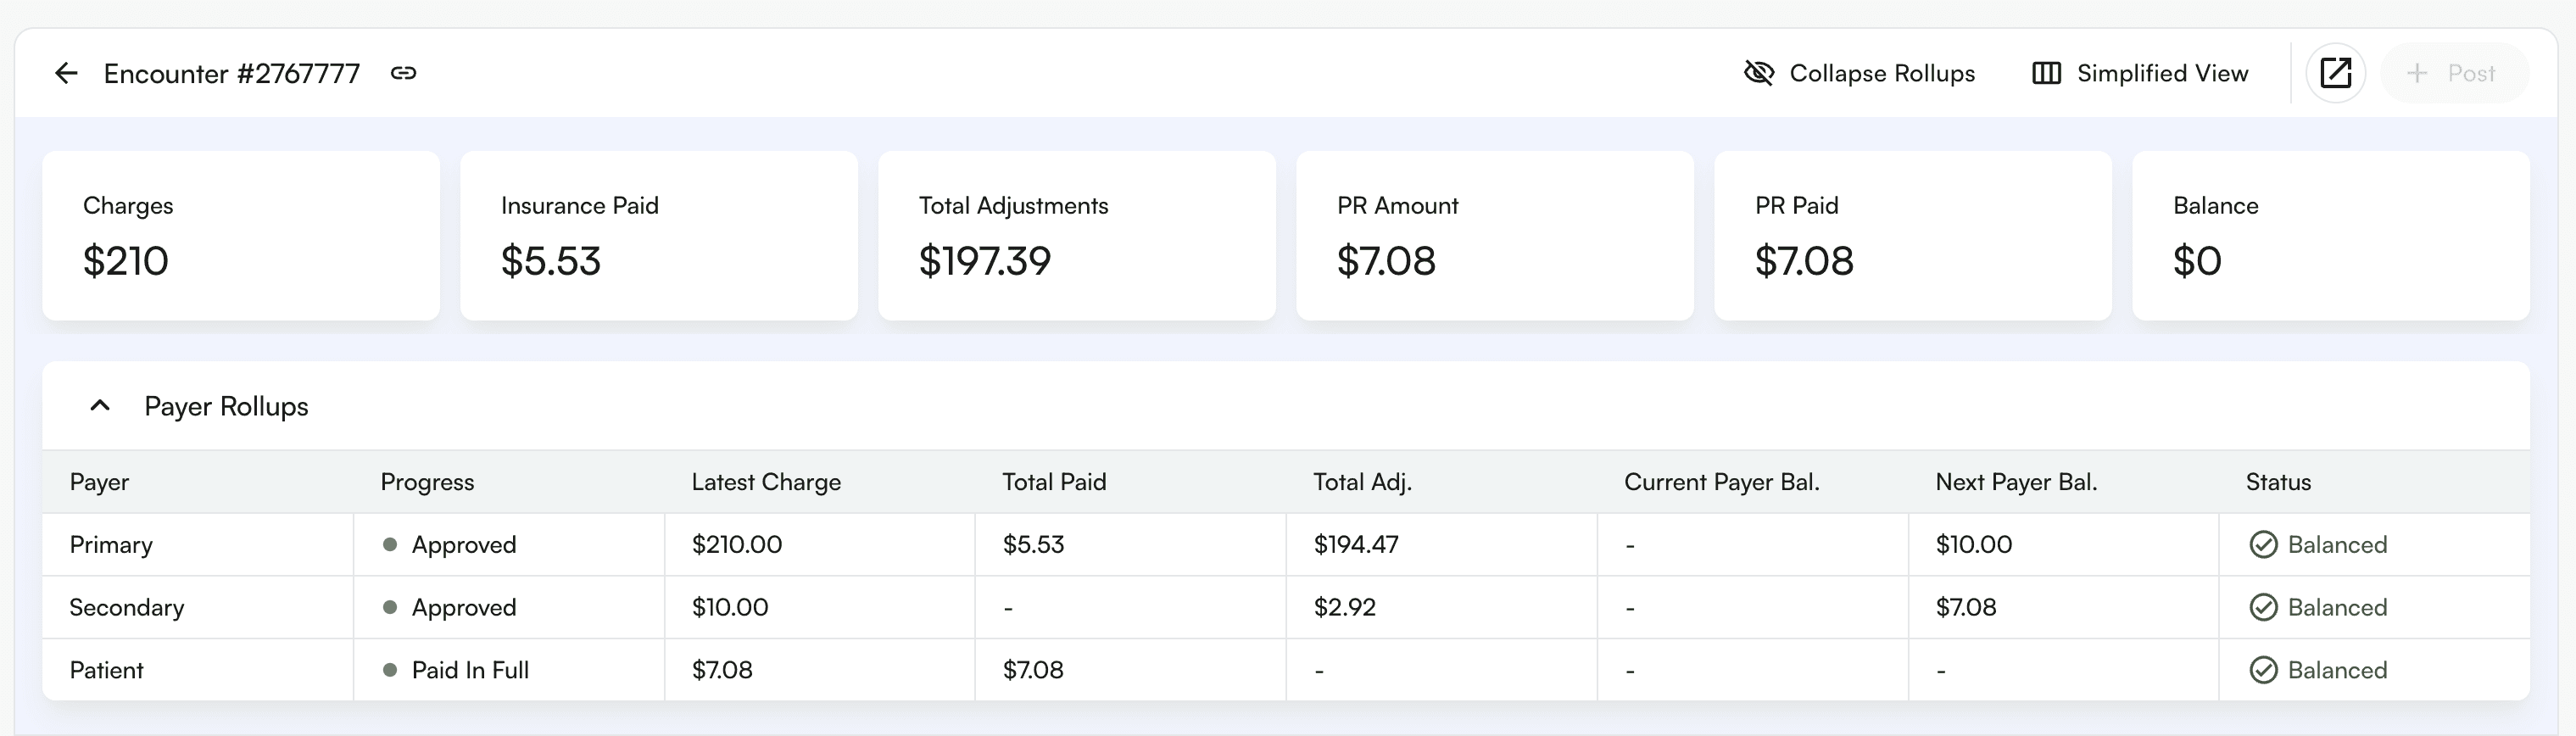Click the Total Paid column header

pyautogui.click(x=1053, y=482)
